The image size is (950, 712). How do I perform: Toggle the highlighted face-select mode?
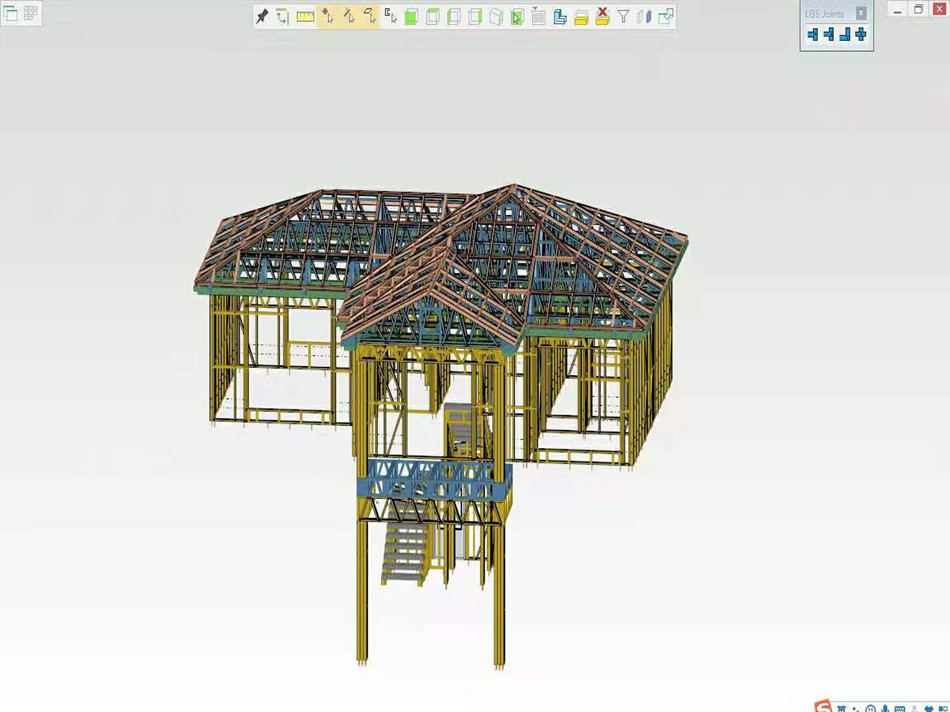tap(370, 16)
